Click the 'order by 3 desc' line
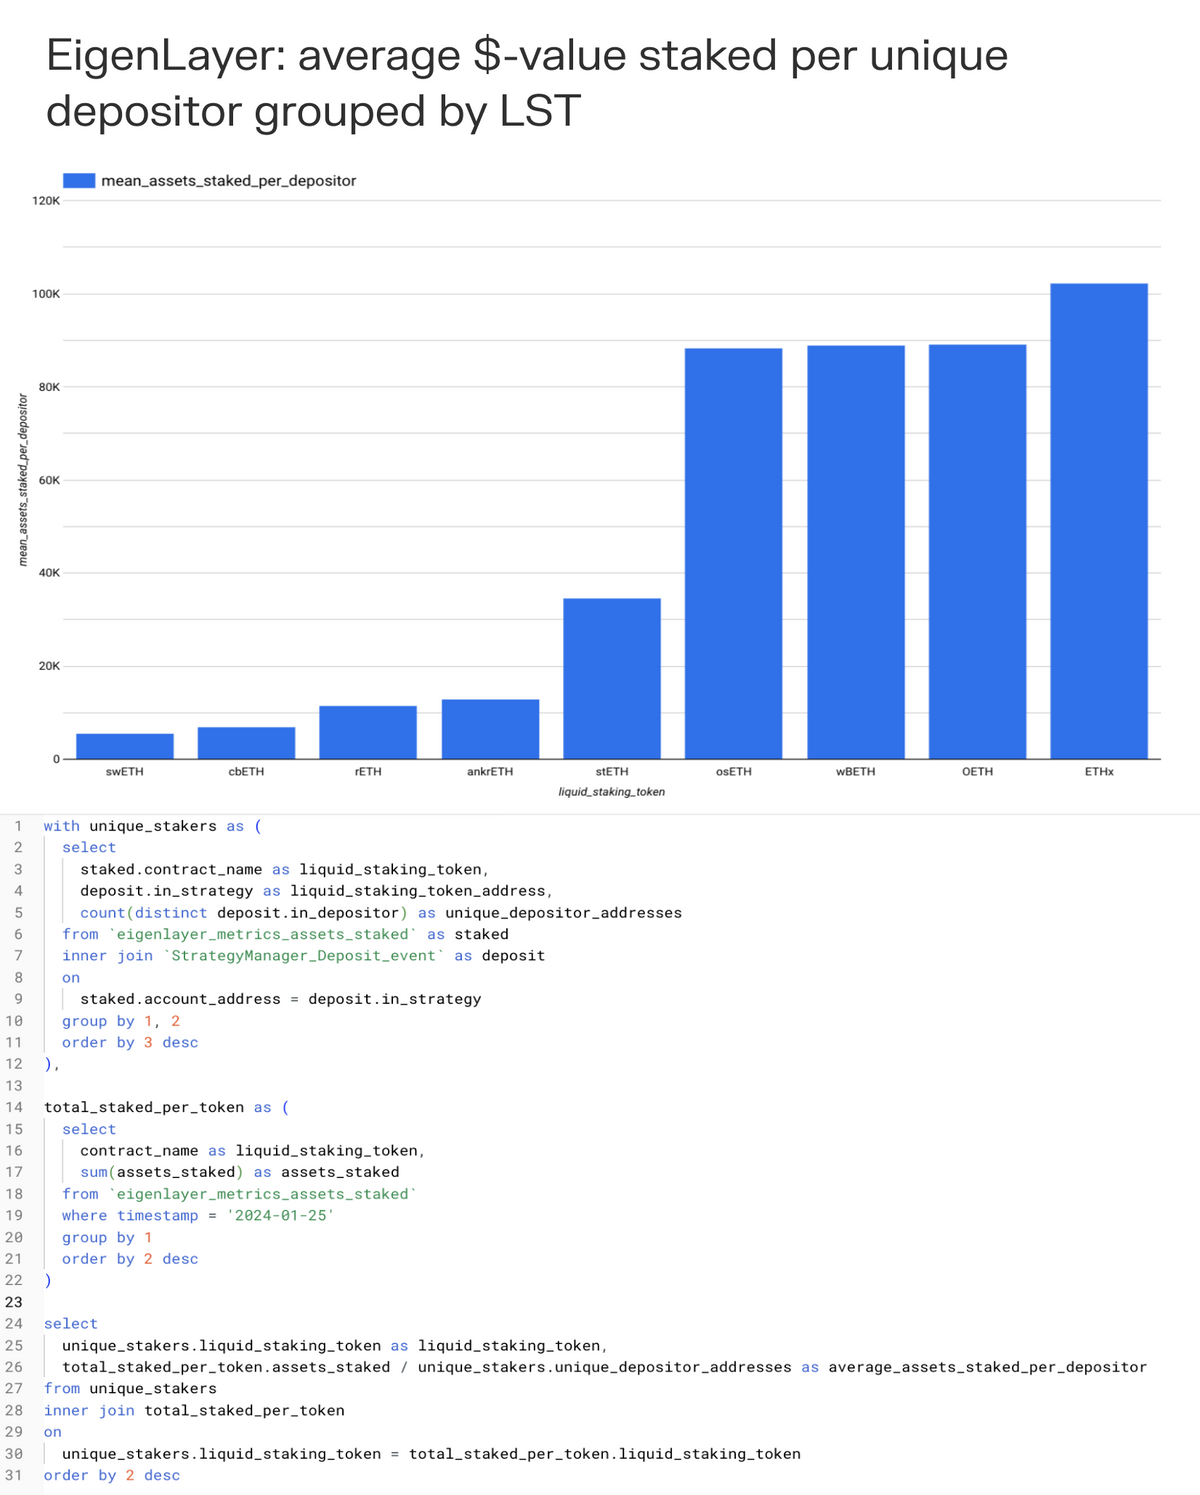 coord(130,1042)
